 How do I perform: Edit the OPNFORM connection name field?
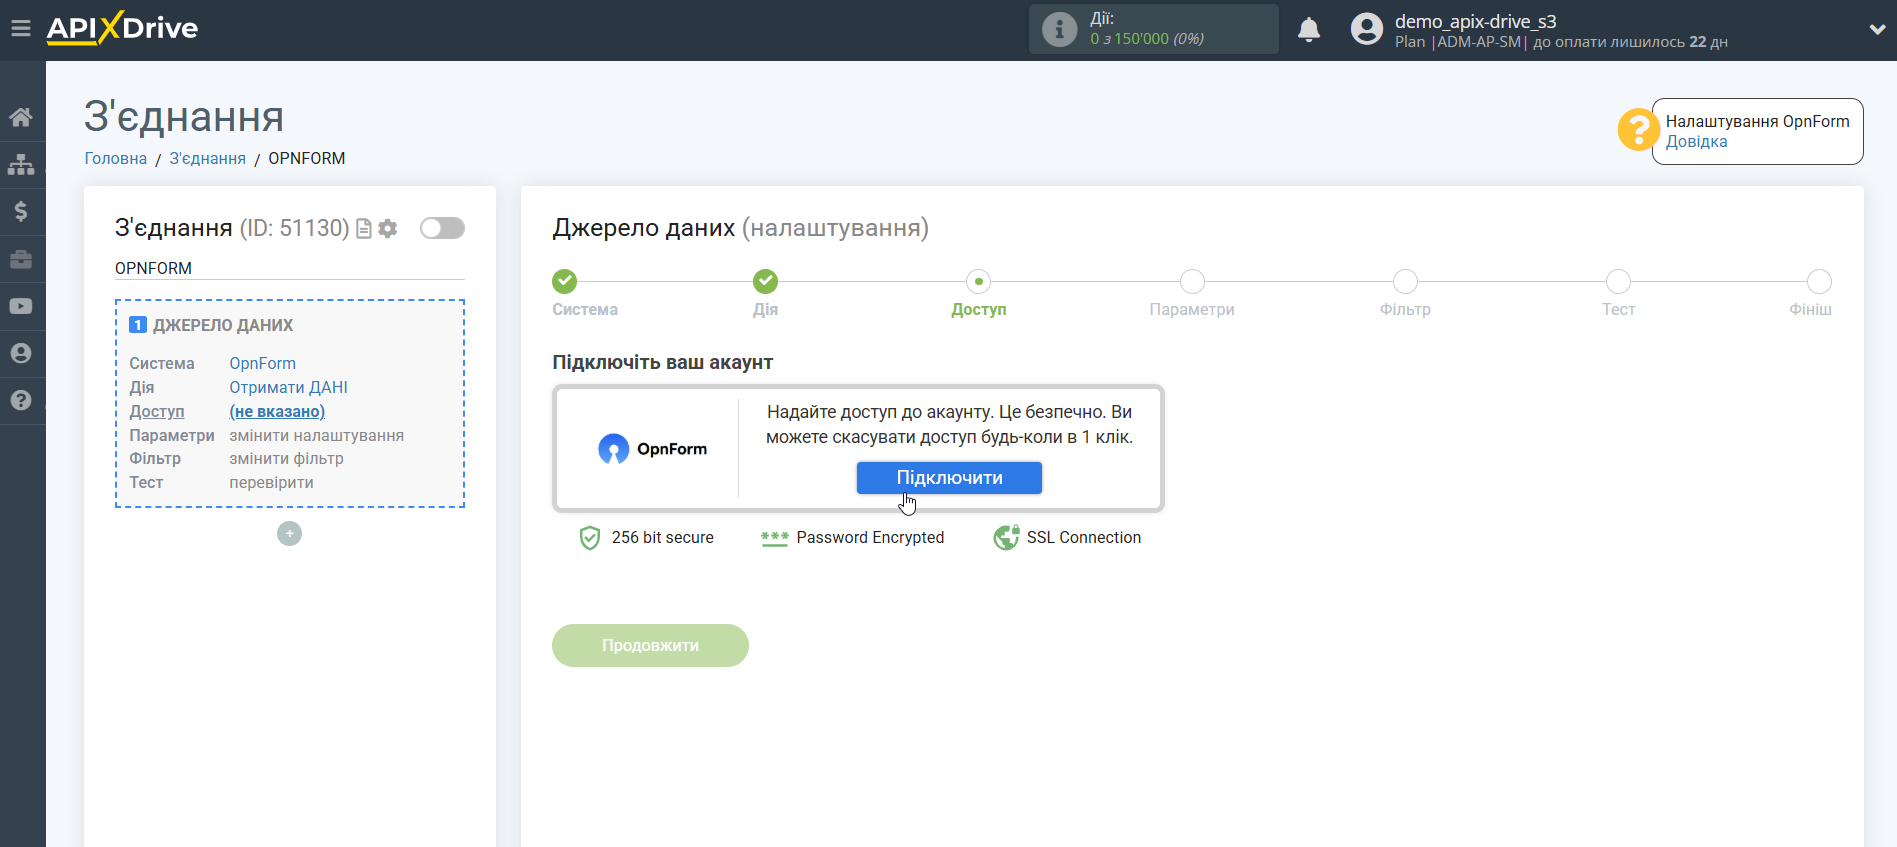click(x=290, y=268)
